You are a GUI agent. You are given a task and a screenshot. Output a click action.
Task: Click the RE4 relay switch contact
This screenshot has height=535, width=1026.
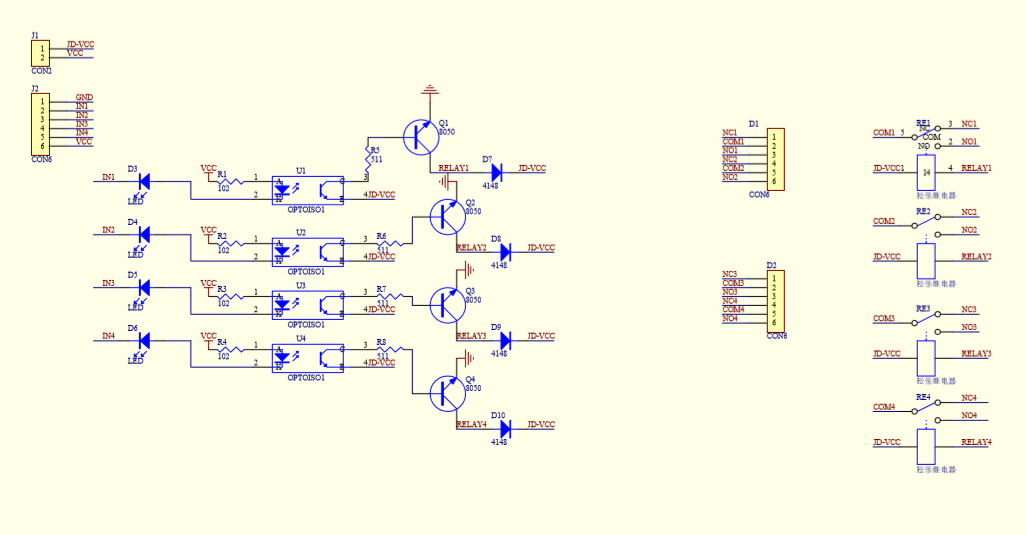926,409
